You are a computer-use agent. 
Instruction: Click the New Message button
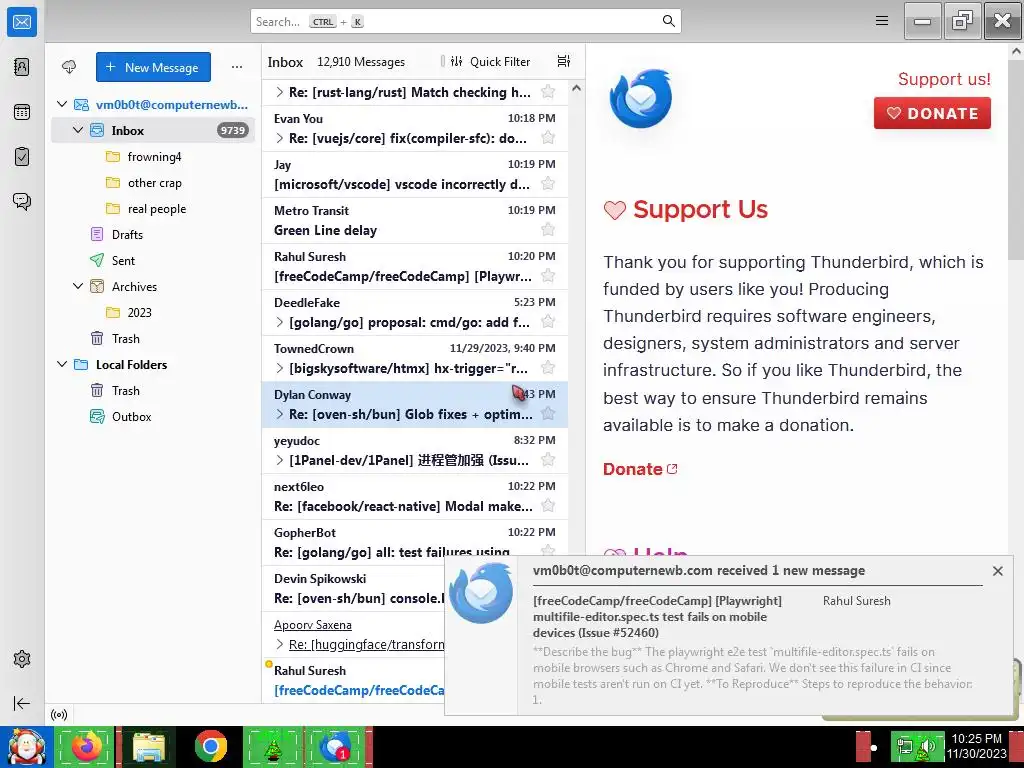[x=153, y=67]
